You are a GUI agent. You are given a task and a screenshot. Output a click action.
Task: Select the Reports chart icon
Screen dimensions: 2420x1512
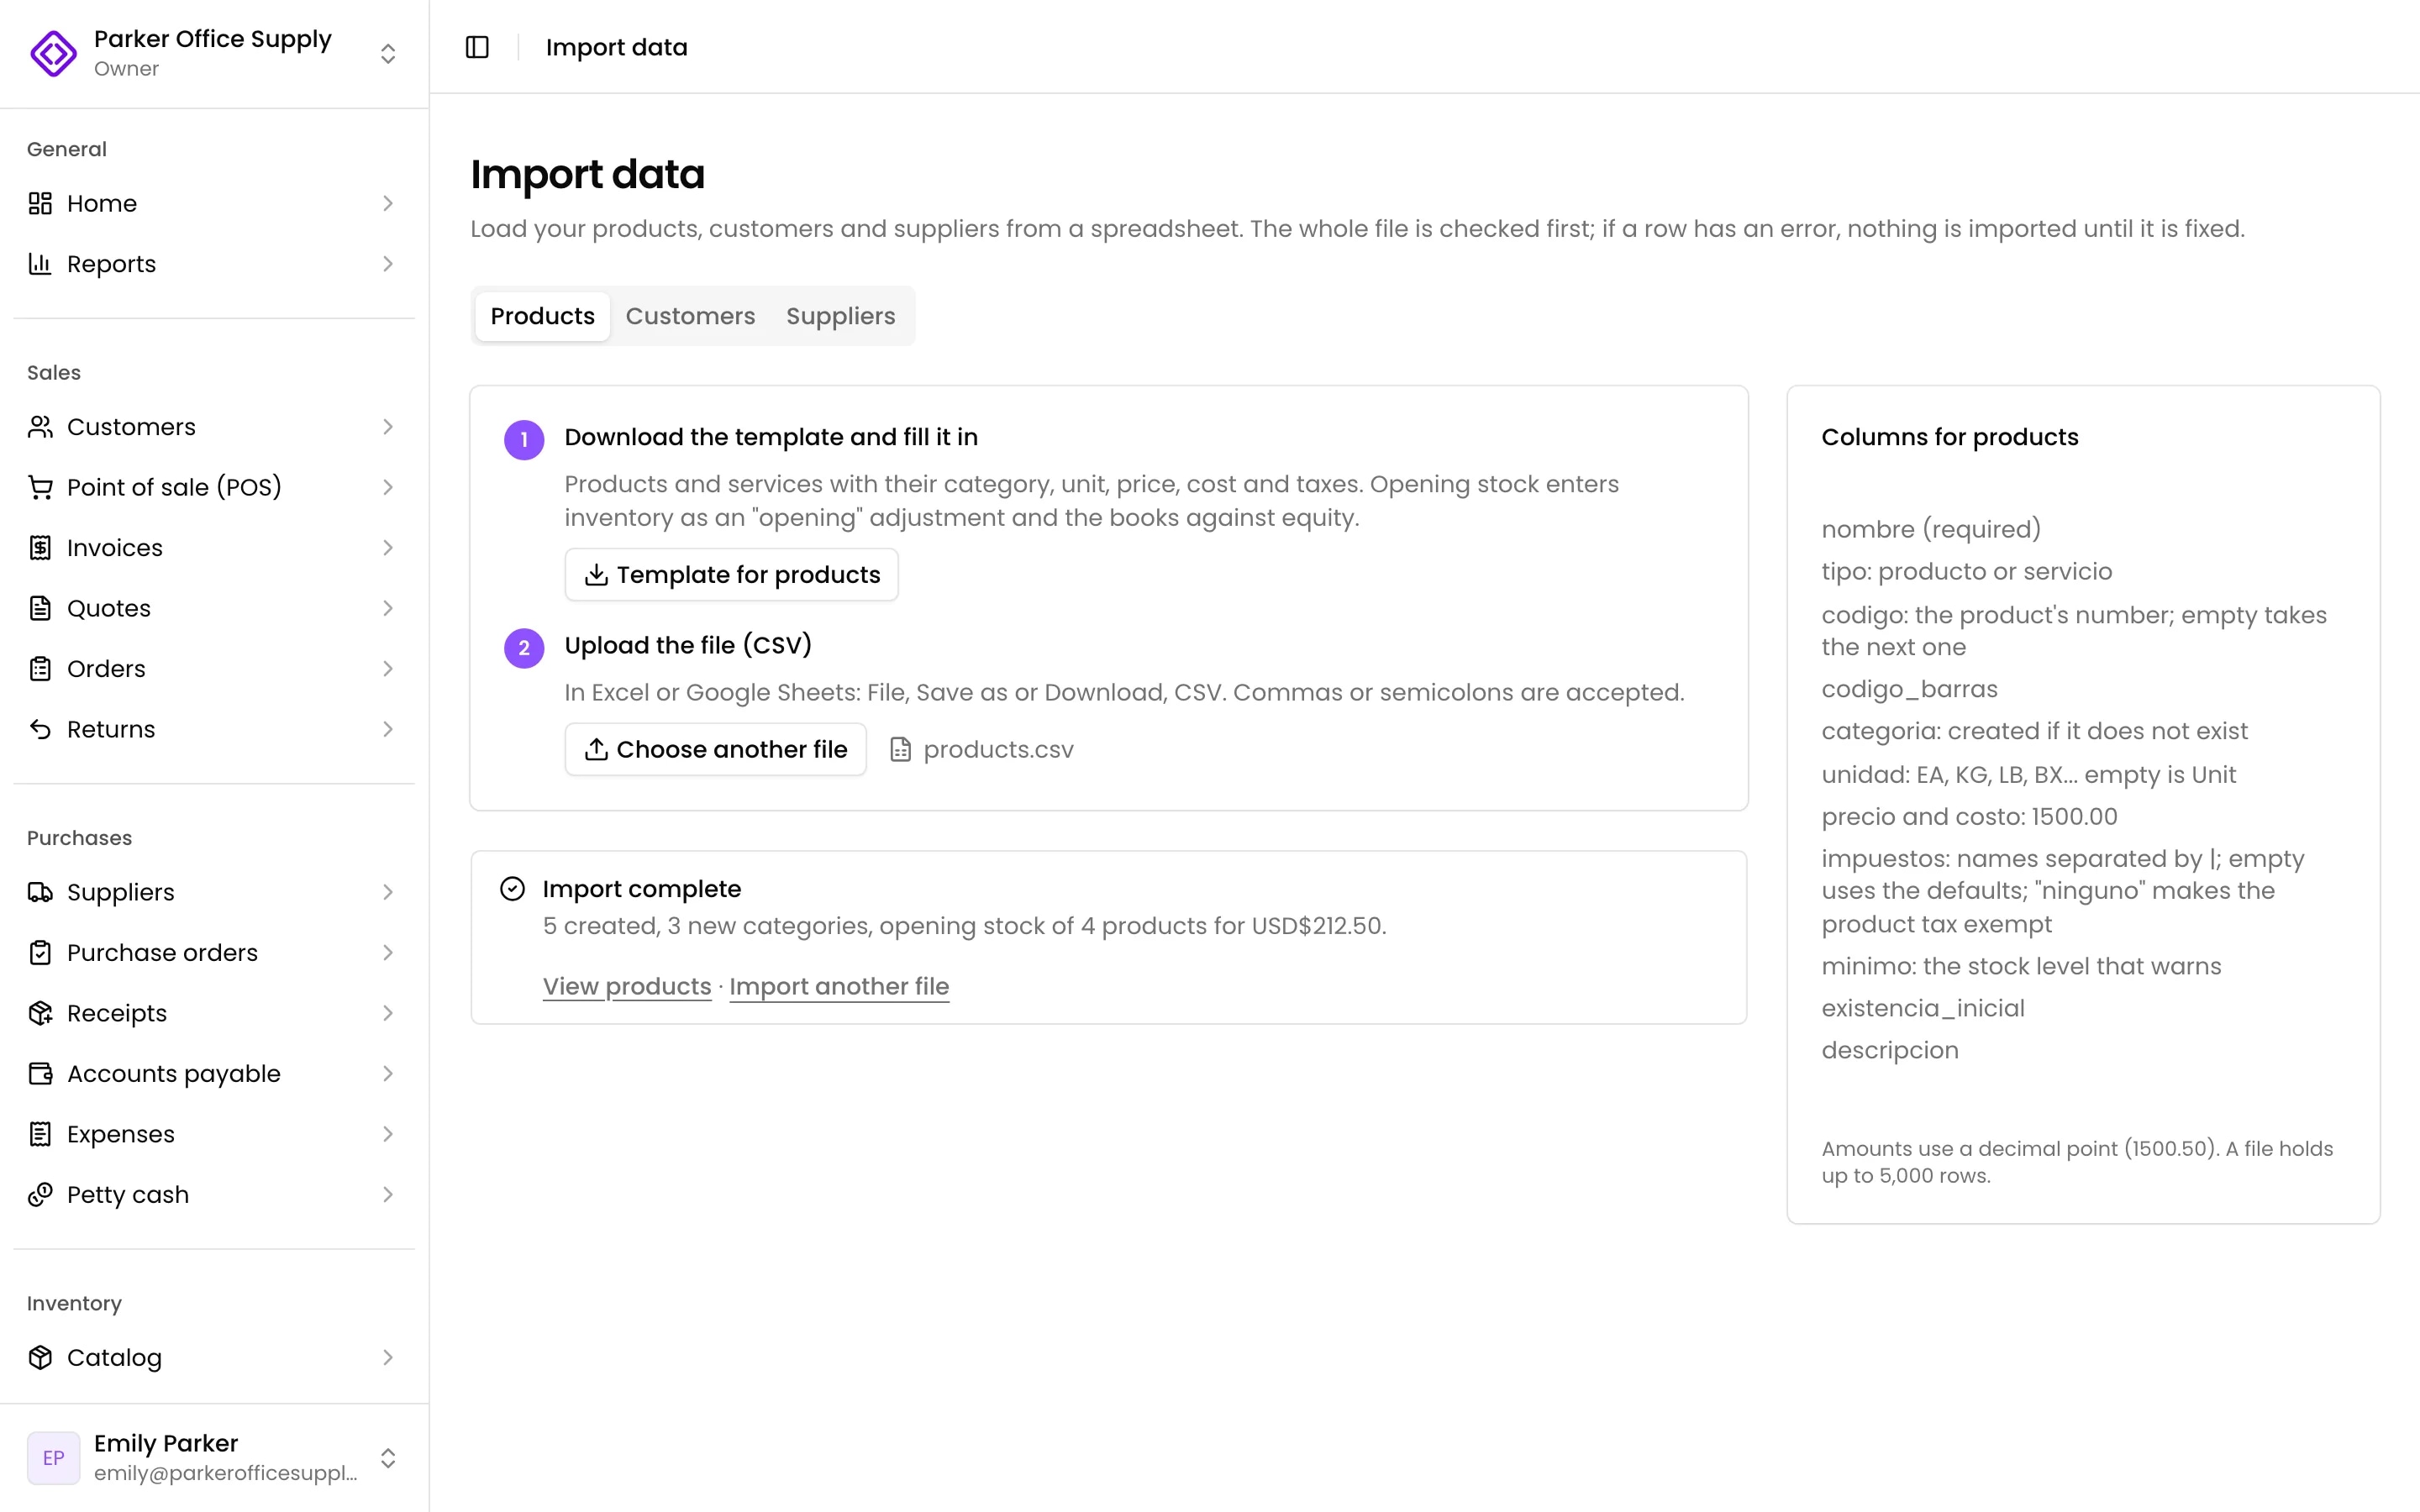(x=40, y=264)
